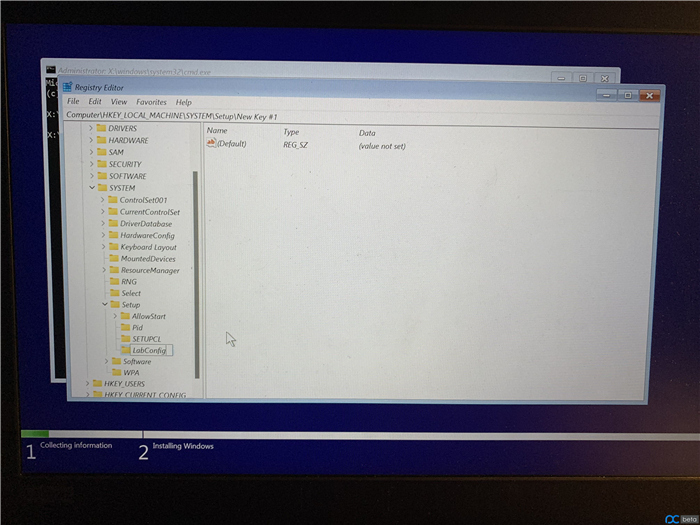Select the Pid key label
The height and width of the screenshot is (525, 700).
[x=137, y=327]
